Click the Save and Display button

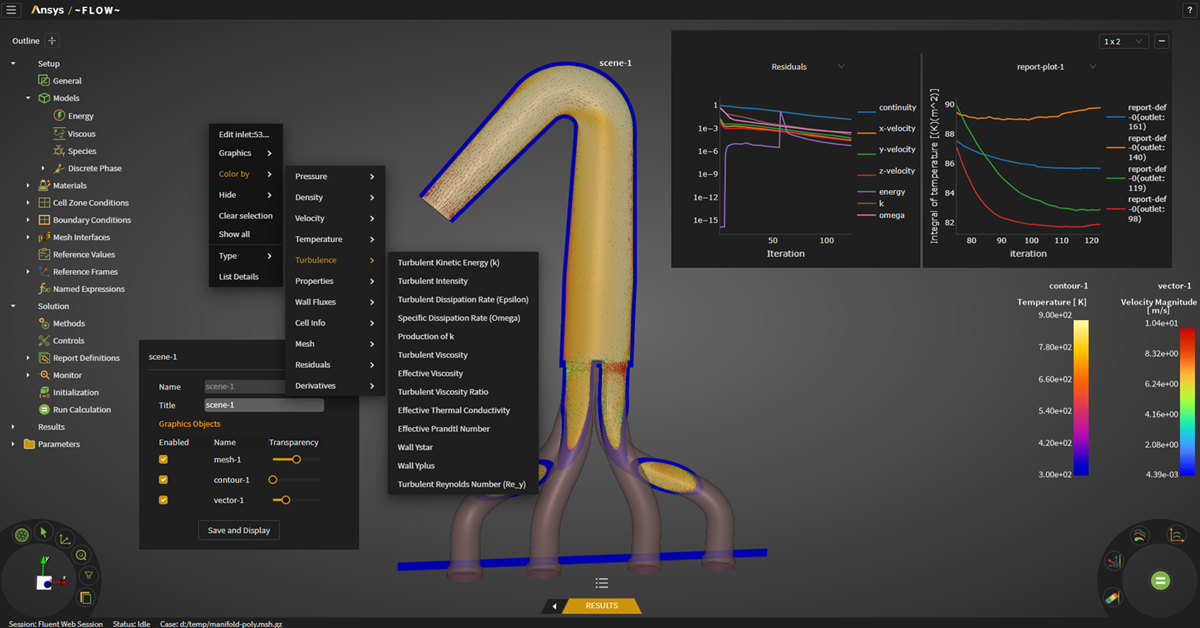coord(238,530)
